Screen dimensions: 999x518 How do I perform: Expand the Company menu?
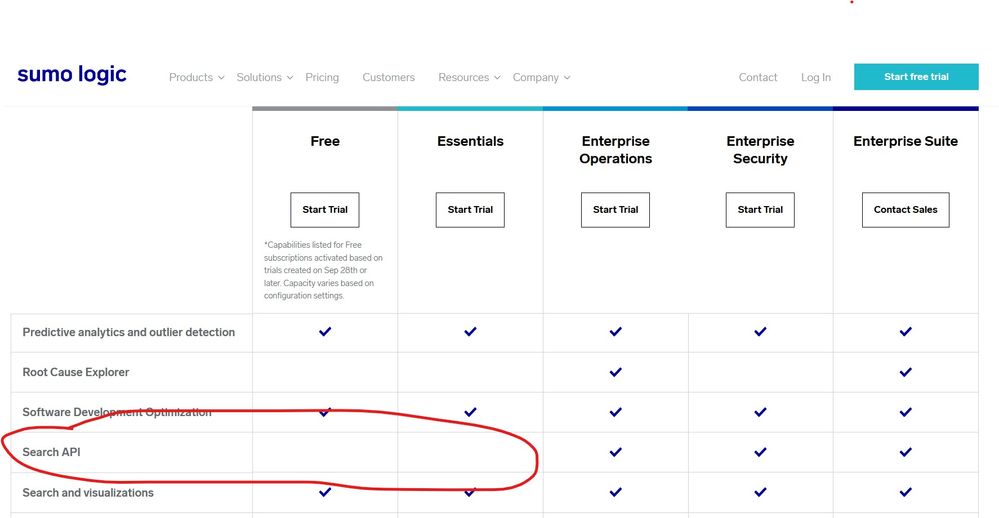[x=541, y=77]
